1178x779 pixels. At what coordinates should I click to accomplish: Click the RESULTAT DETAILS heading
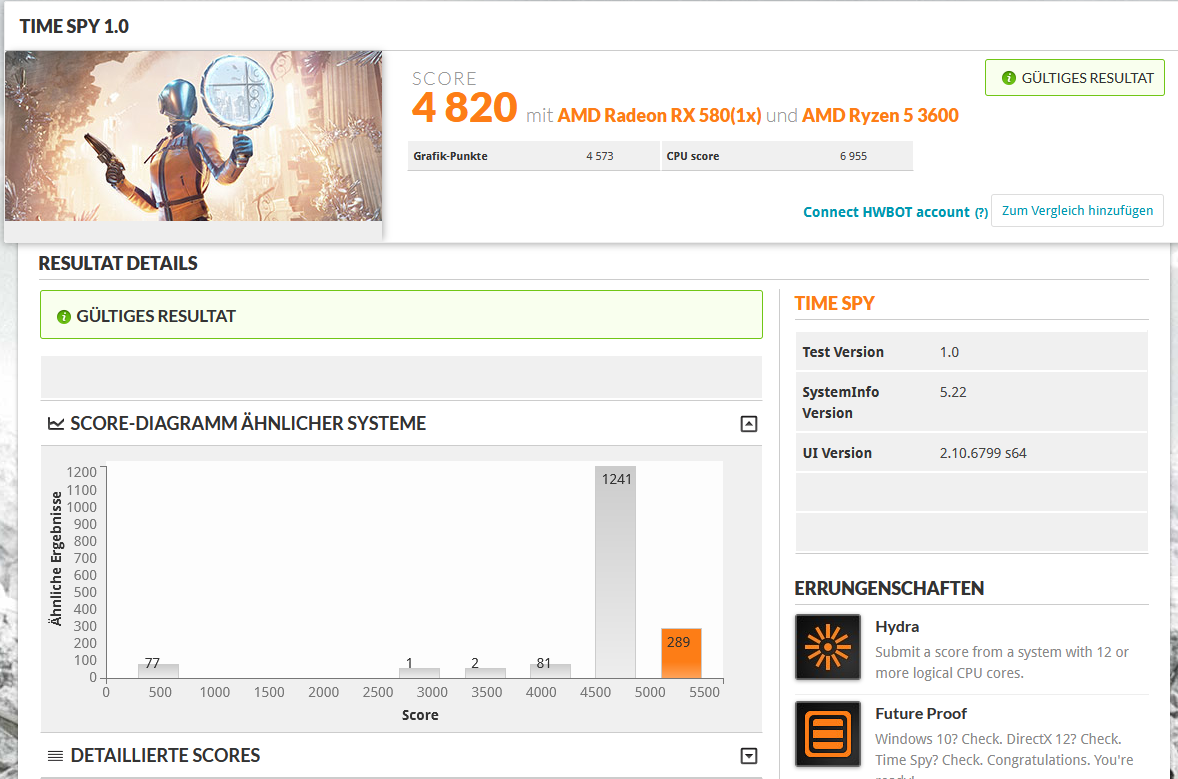point(118,264)
